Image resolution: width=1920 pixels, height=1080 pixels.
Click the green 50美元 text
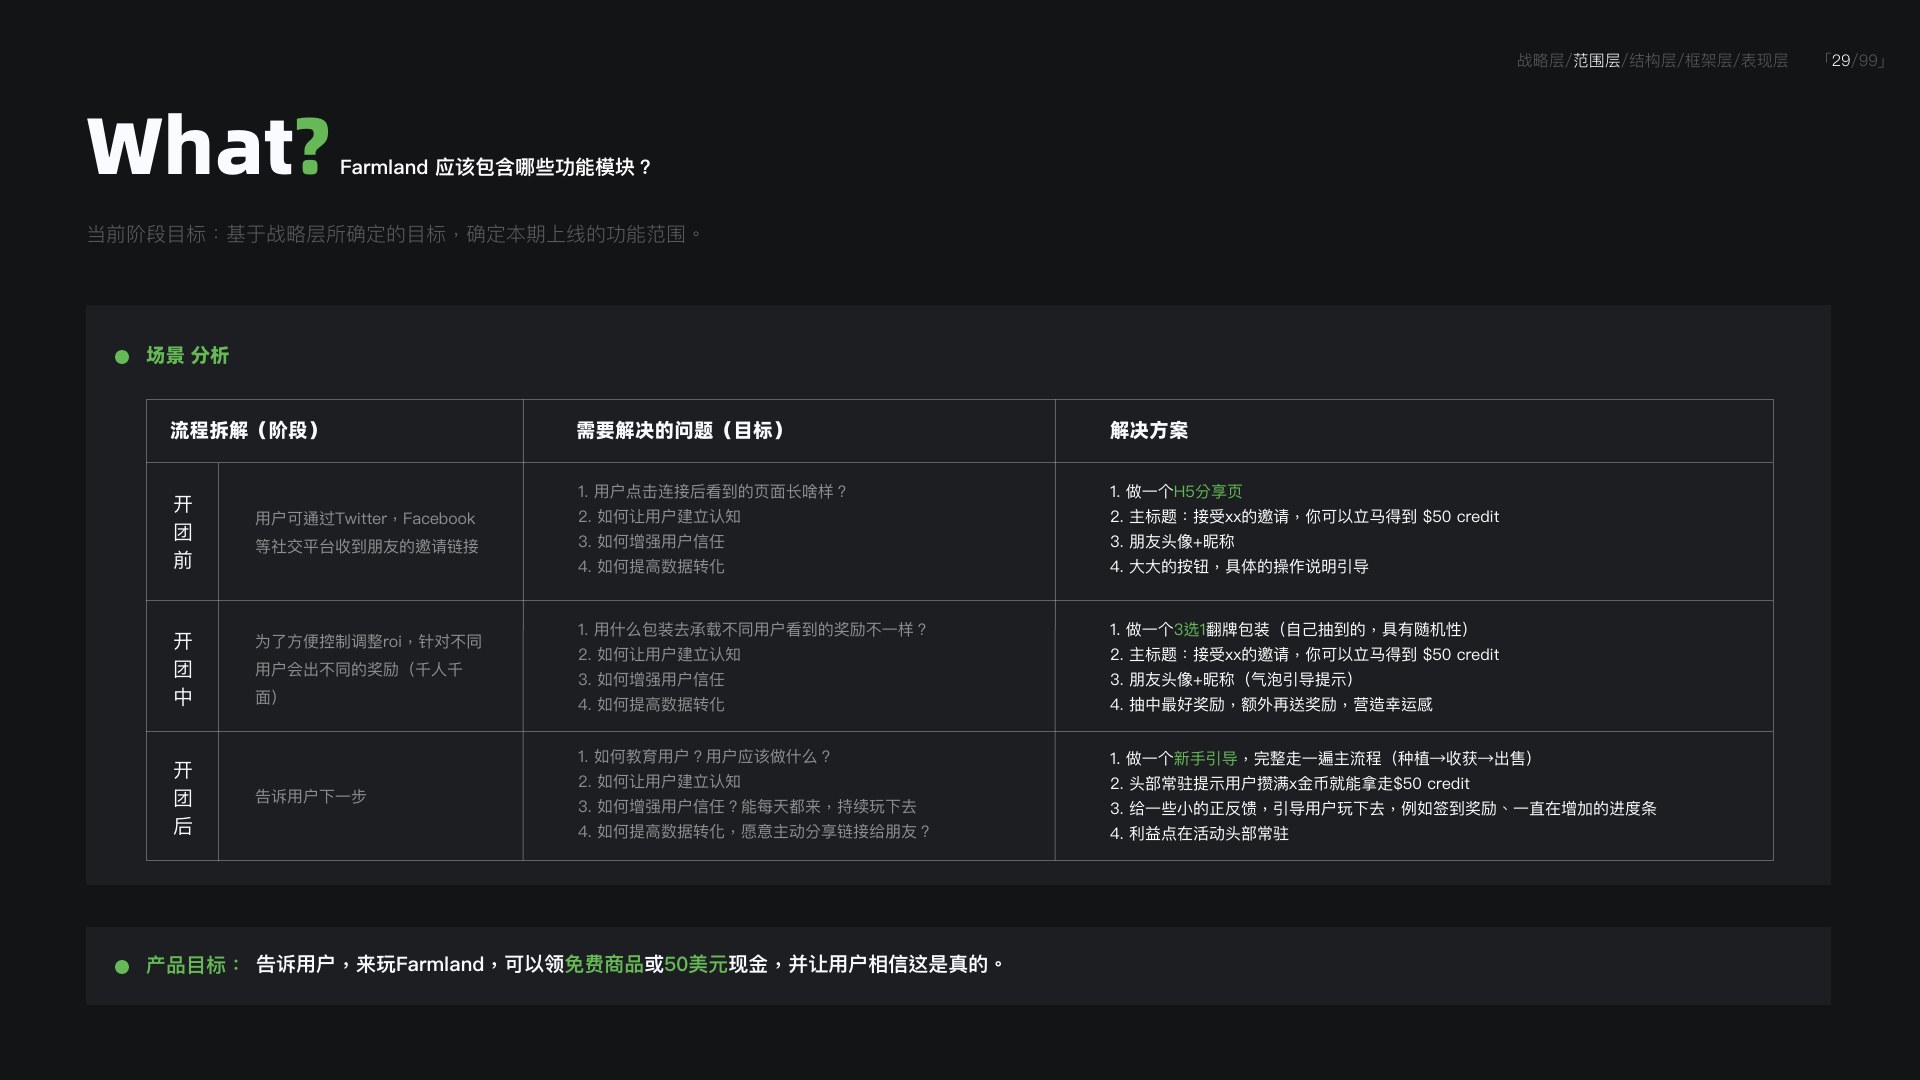click(696, 964)
